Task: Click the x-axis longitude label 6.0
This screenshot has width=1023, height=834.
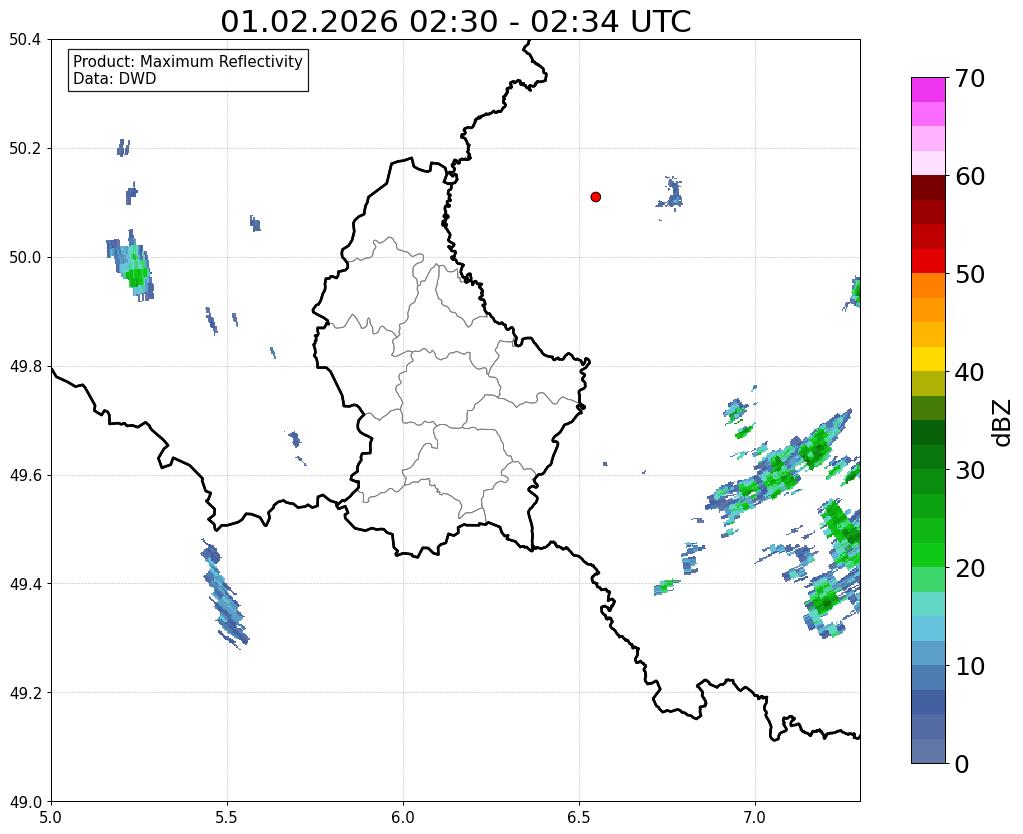Action: click(403, 817)
